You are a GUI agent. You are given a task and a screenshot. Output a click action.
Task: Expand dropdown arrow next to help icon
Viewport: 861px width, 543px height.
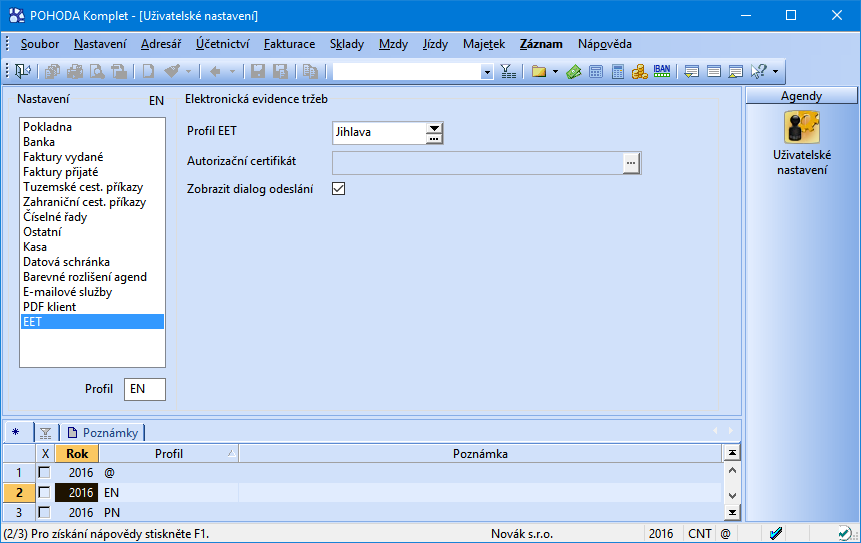tap(775, 71)
